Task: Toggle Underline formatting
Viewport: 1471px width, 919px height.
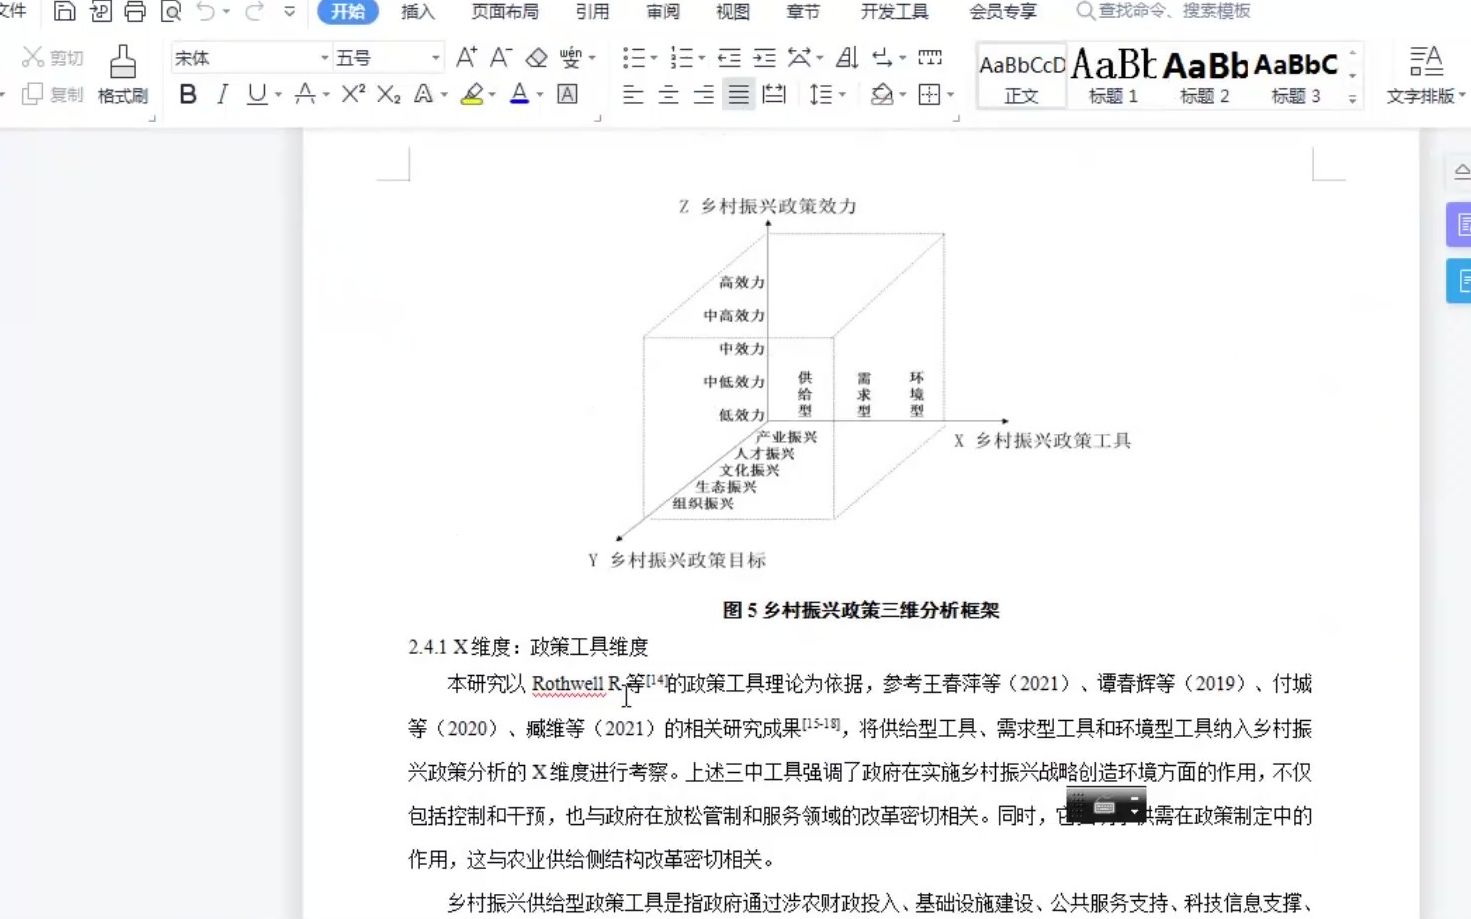Action: tap(257, 94)
